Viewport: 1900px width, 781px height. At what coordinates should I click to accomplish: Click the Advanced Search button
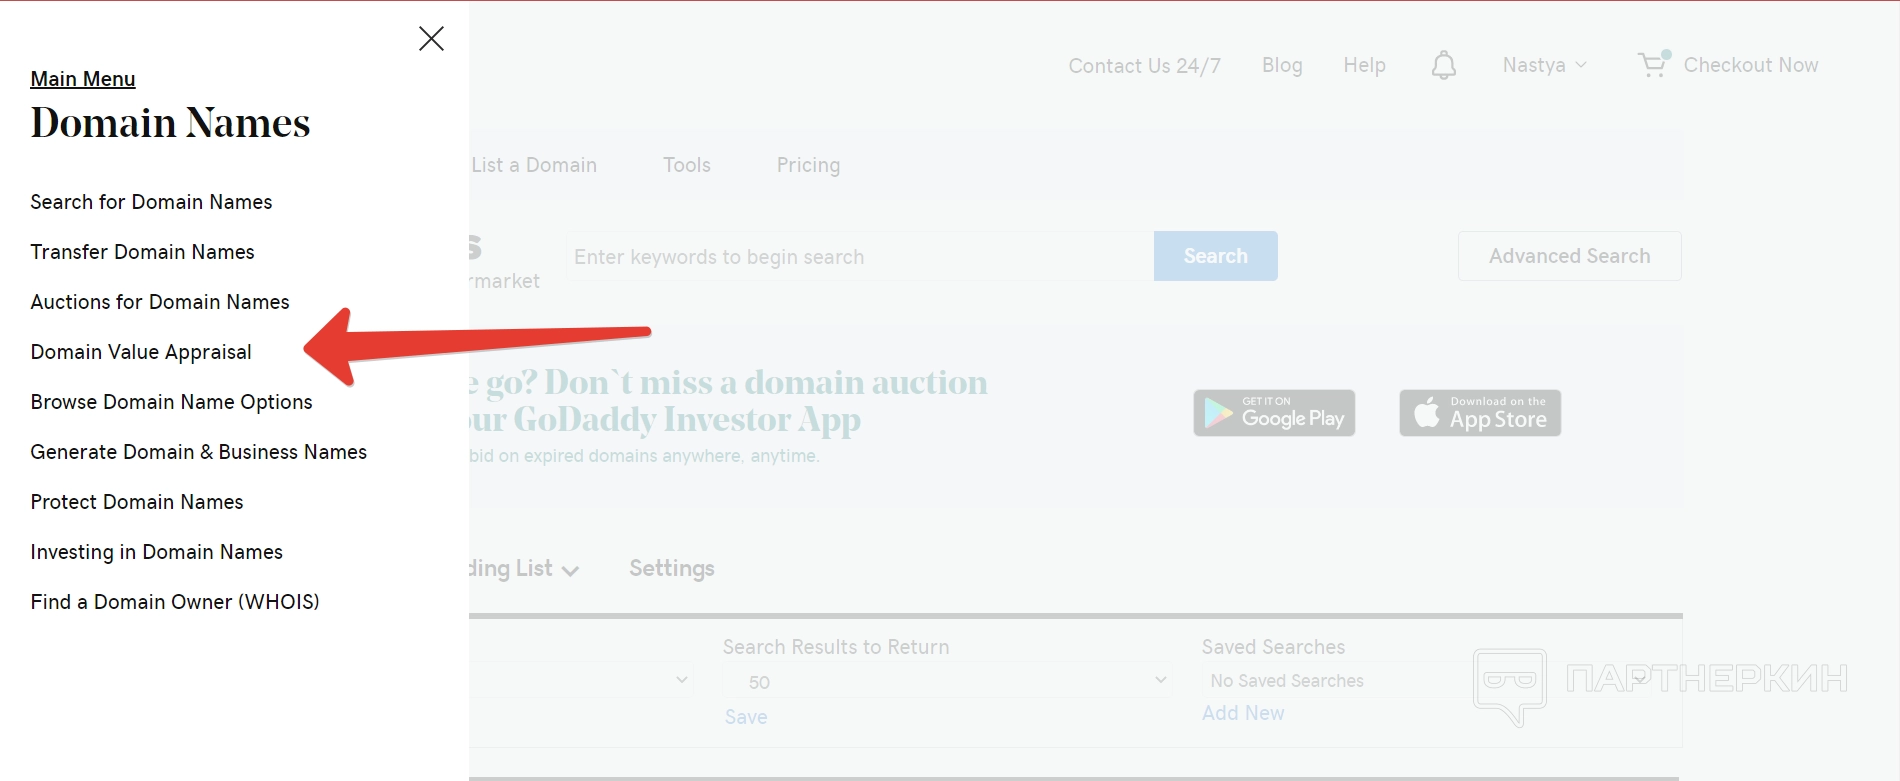point(1569,256)
